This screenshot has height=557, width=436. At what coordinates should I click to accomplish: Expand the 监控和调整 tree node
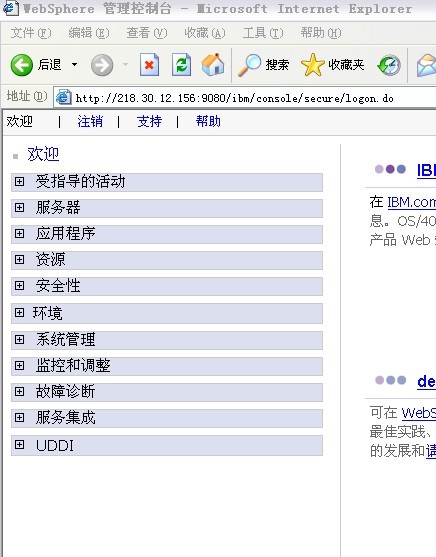pos(20,366)
